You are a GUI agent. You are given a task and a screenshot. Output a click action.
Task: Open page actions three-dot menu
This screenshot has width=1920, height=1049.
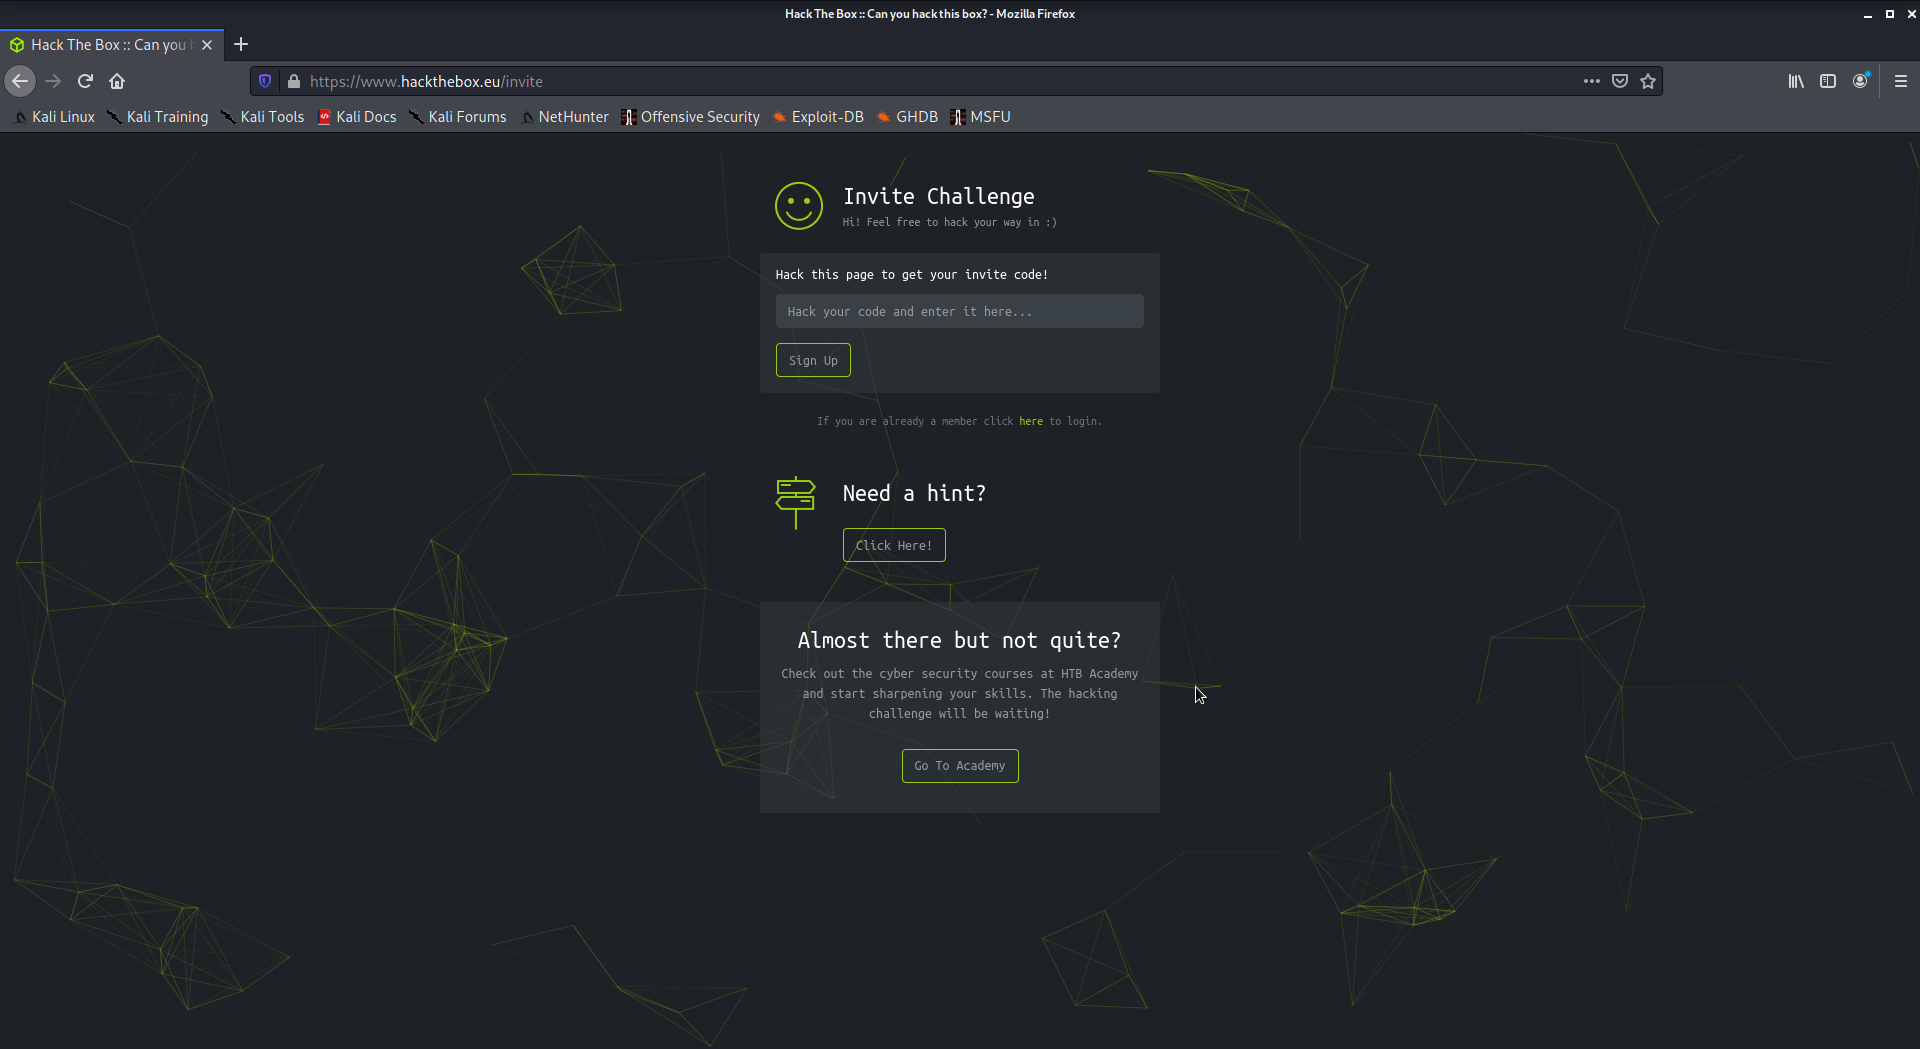[1592, 81]
